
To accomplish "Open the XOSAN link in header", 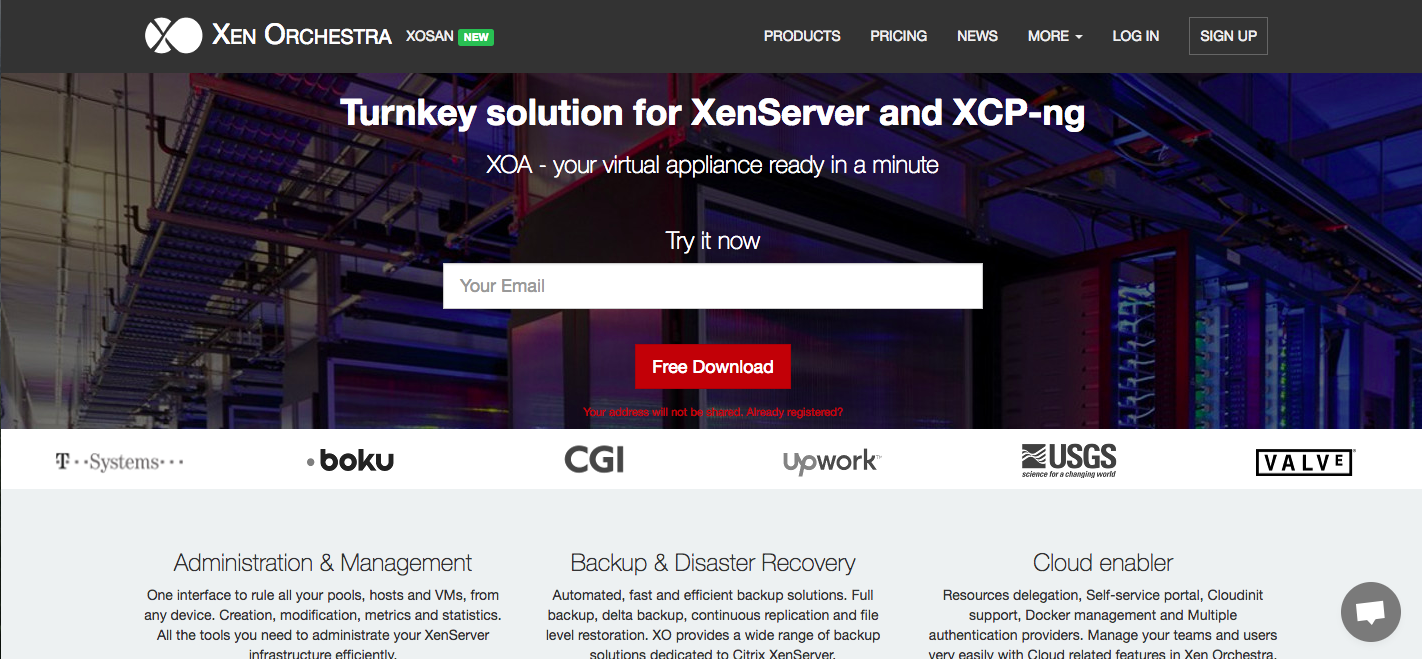I will 429,37.
